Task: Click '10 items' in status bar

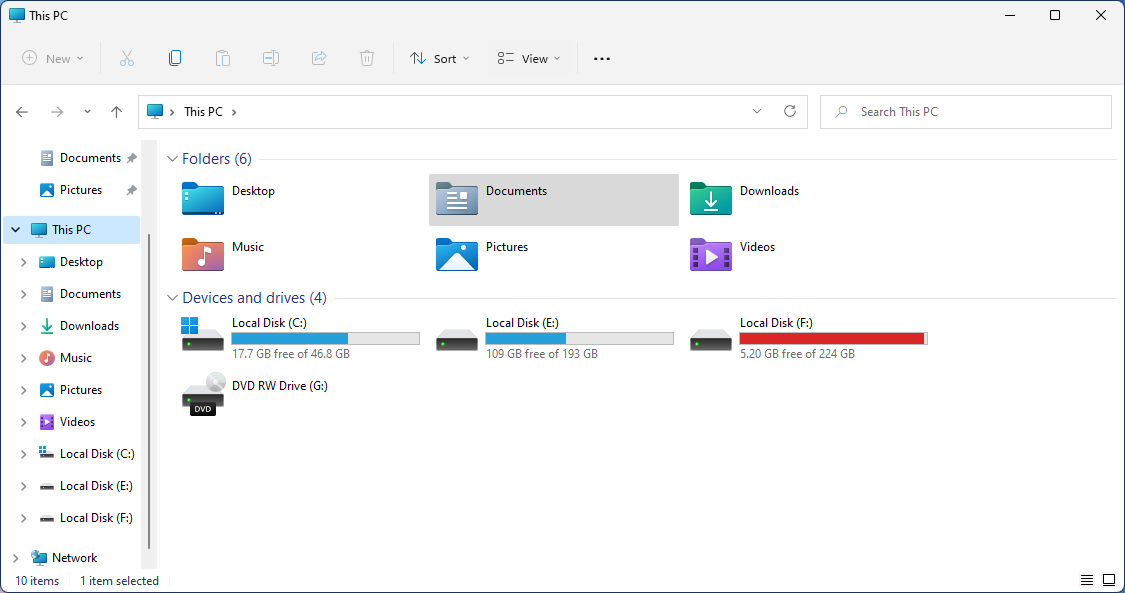Action: point(37,581)
